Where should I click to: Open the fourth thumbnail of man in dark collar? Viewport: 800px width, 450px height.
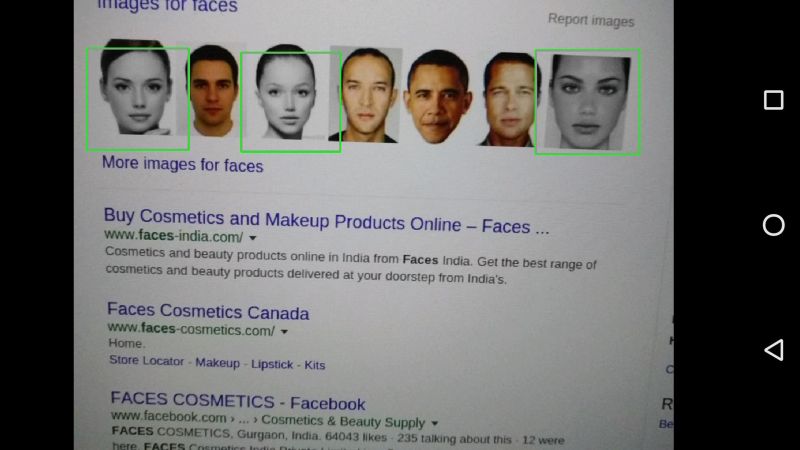pyautogui.click(x=366, y=95)
